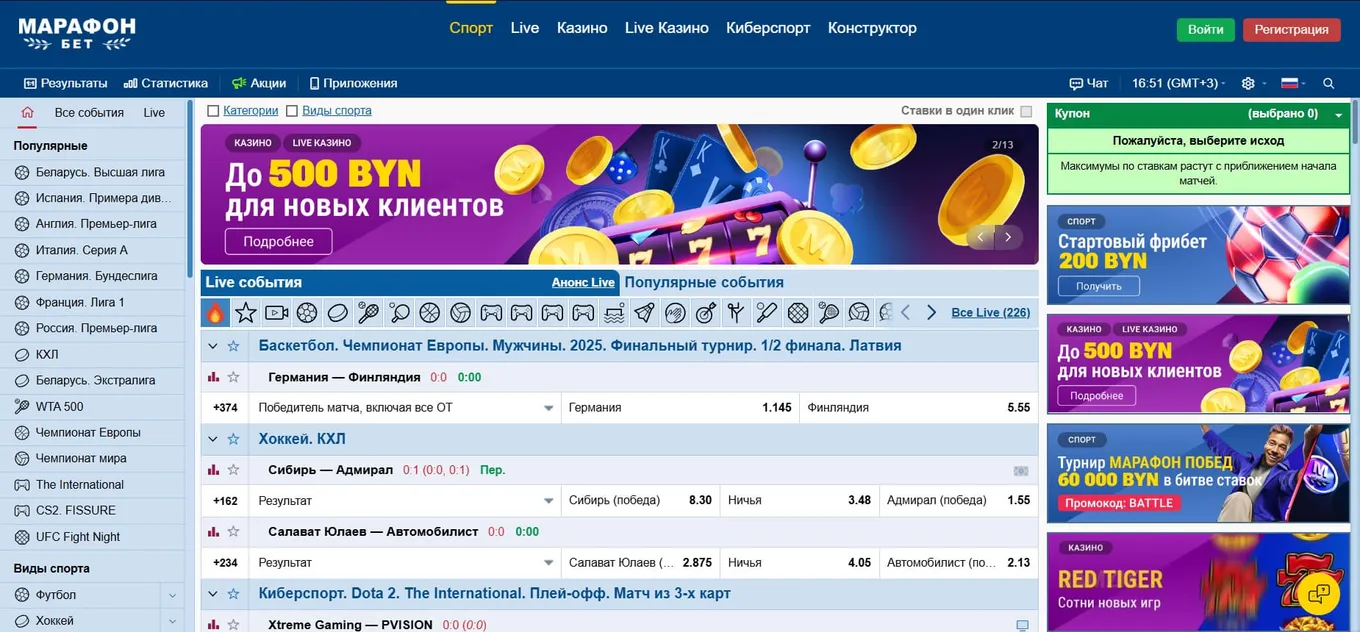Open the Киберспорт top menu
This screenshot has height=632, width=1360.
(768, 28)
